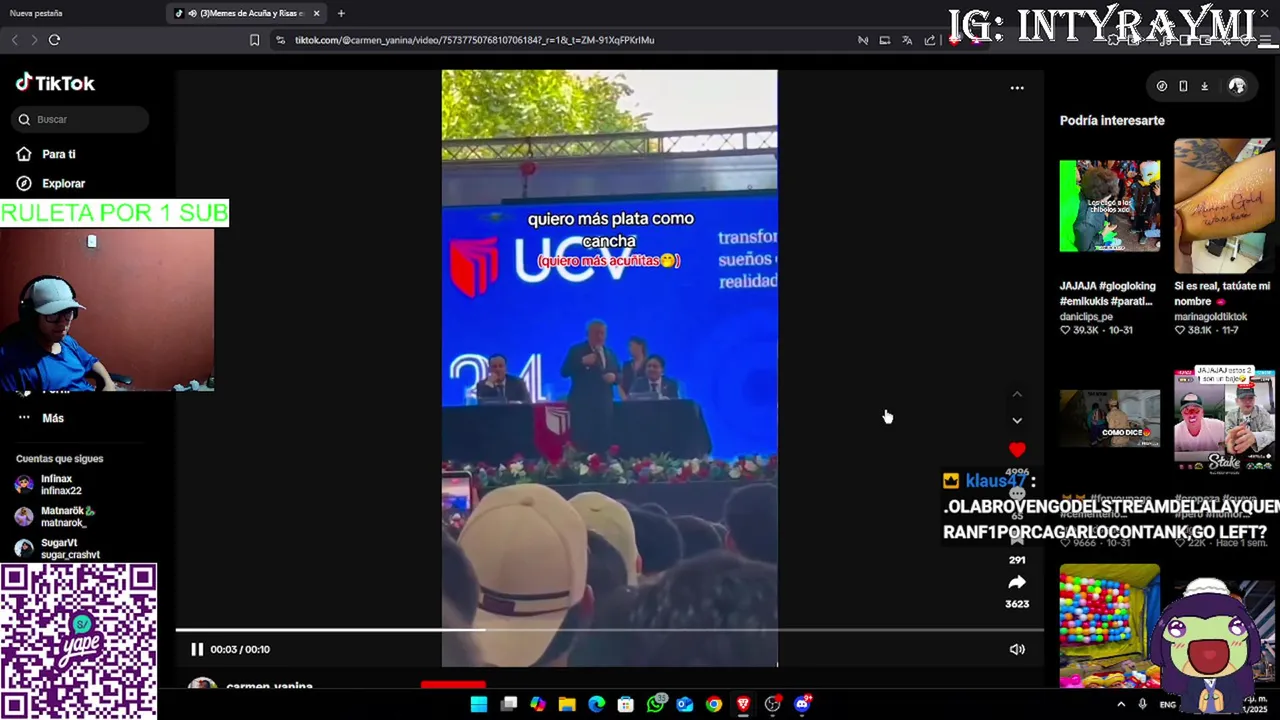Open the profile avatar menu
The image size is (1280, 720).
click(1237, 86)
